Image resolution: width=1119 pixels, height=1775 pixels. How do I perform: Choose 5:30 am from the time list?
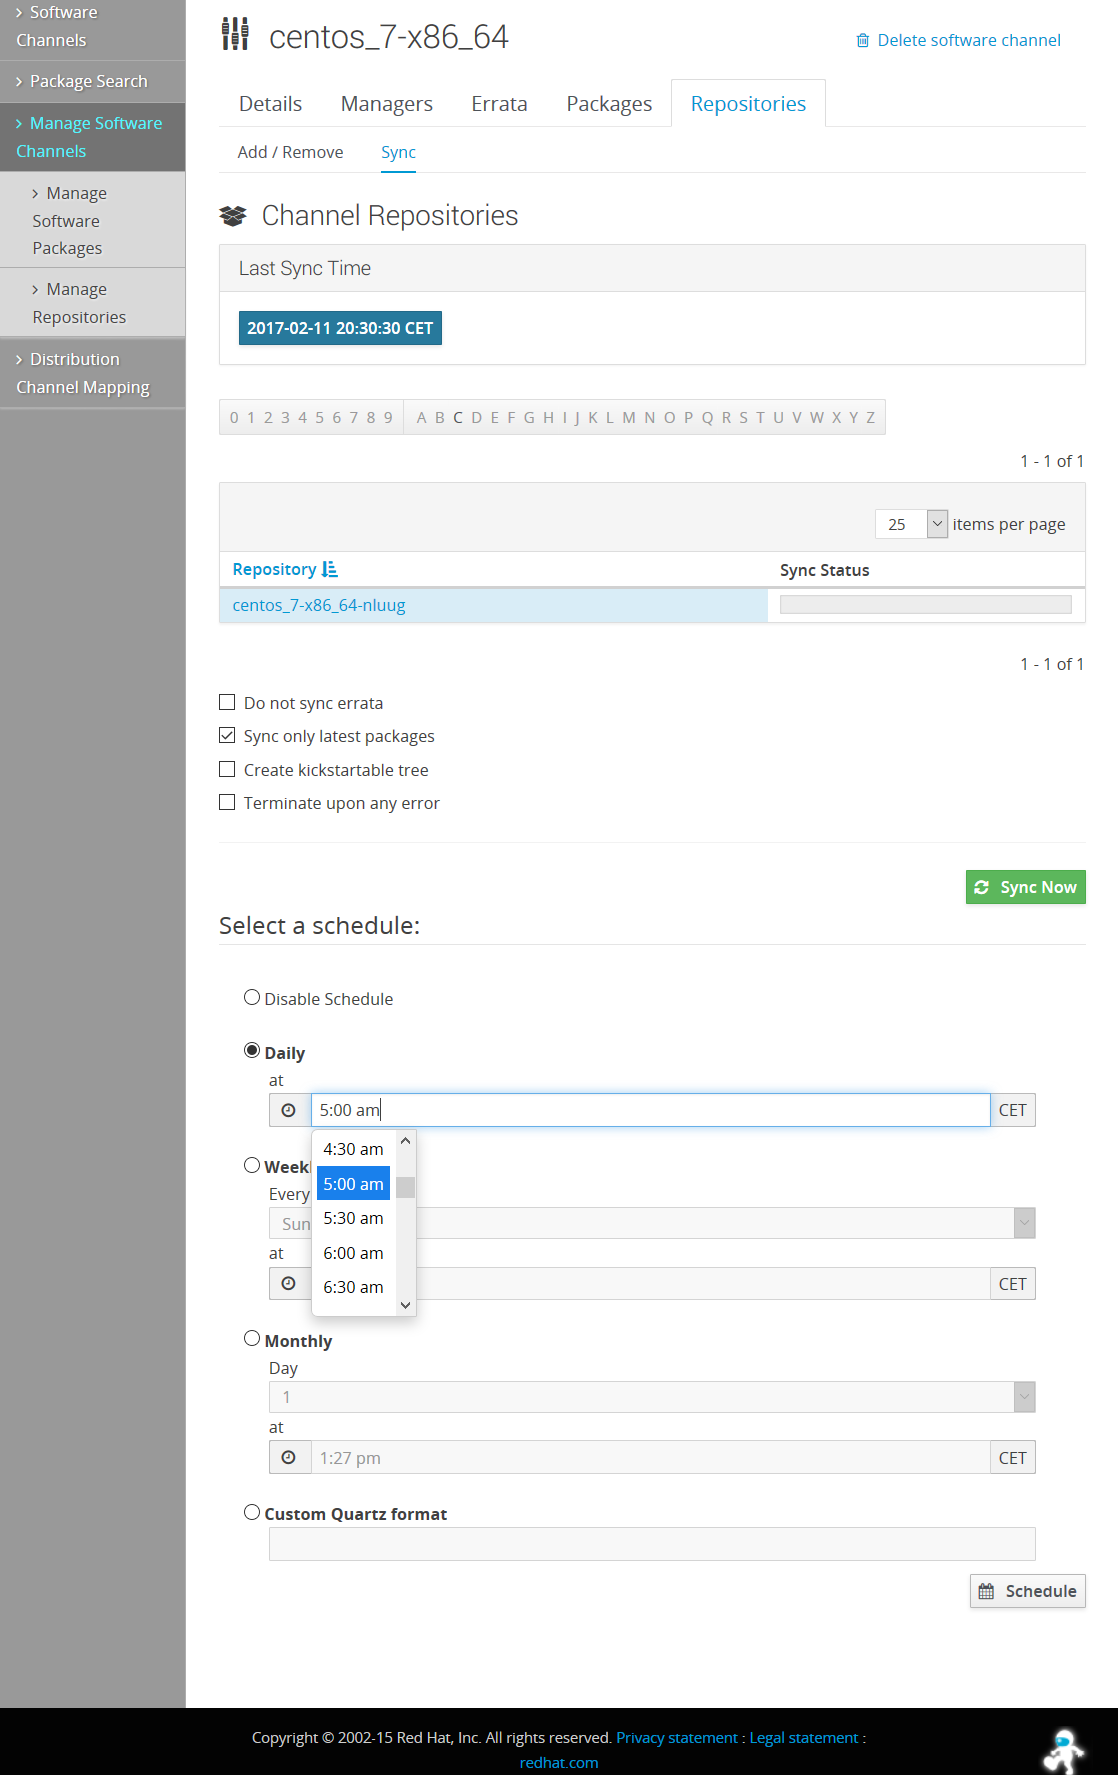coord(353,1218)
